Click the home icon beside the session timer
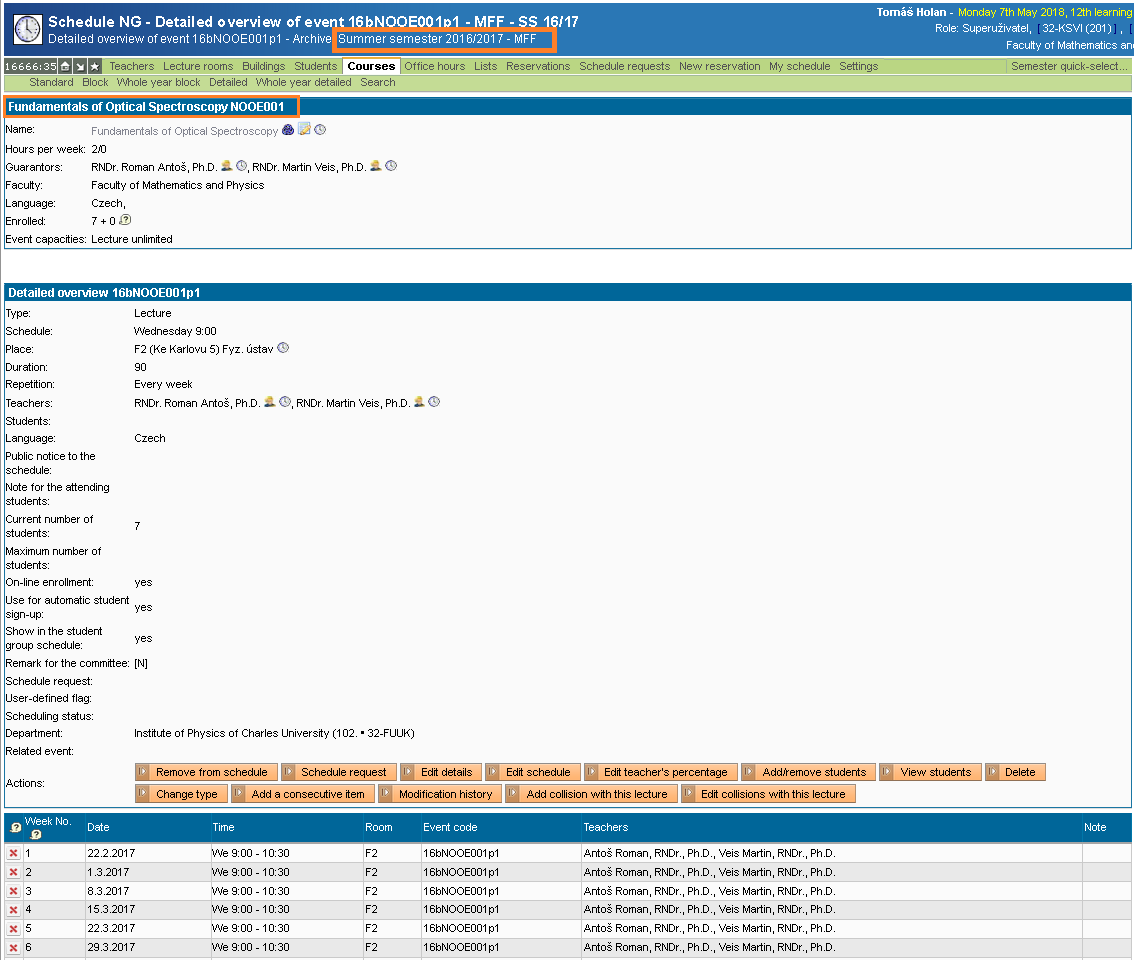1134x960 pixels. click(65, 66)
